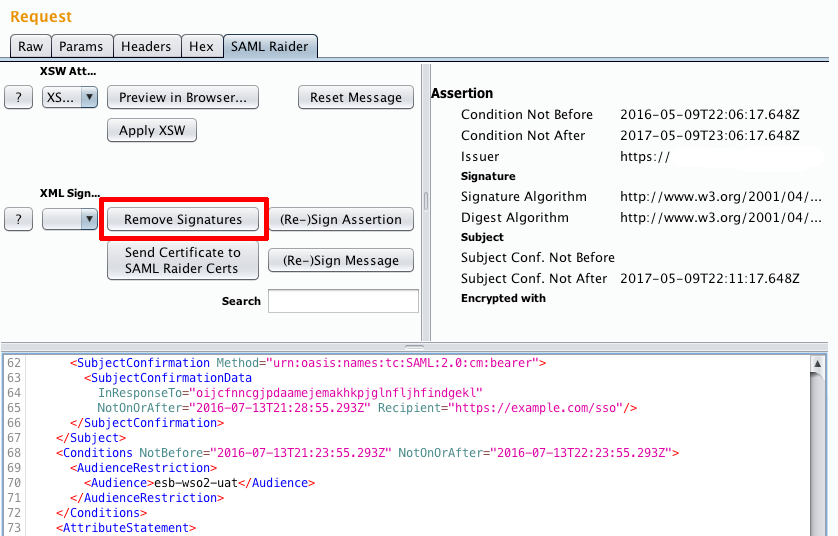Viewport: 838px width, 536px height.
Task: Click the Recipient https://example.com/sso value
Action: click(536, 408)
